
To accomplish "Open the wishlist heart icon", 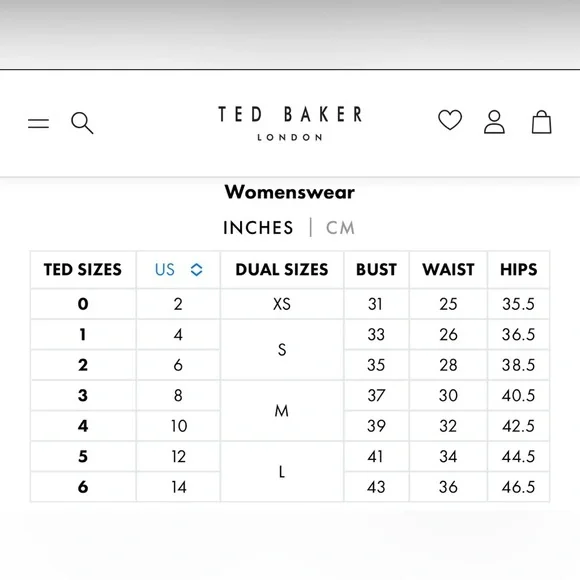I will click(450, 120).
